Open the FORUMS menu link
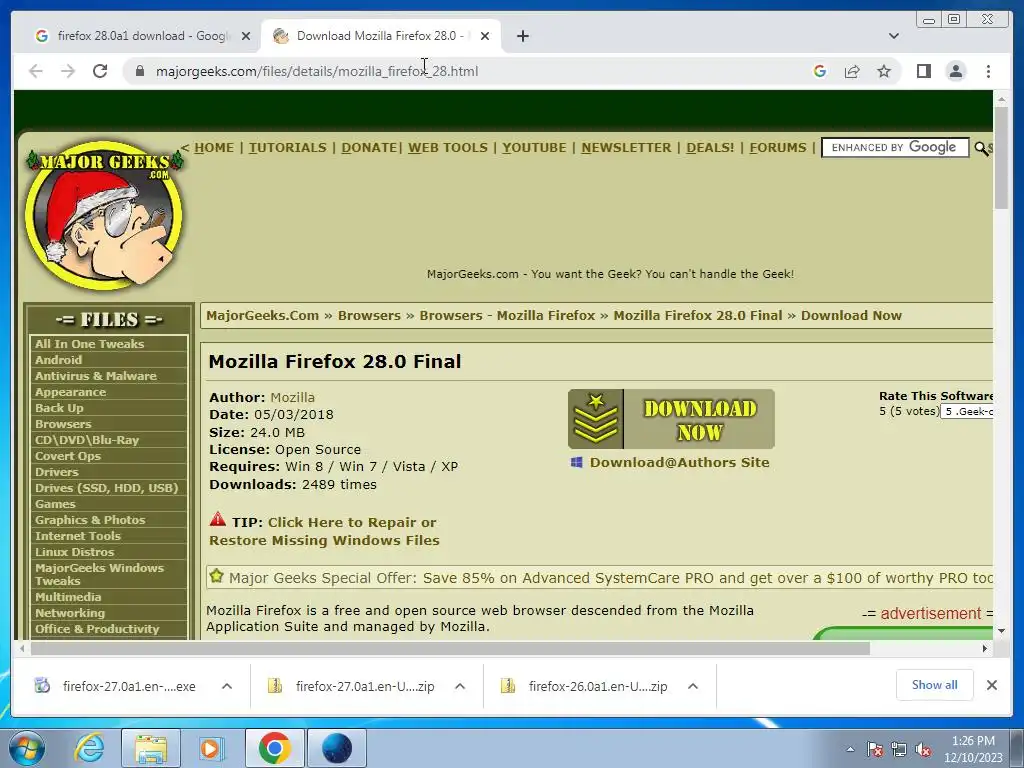 778,148
